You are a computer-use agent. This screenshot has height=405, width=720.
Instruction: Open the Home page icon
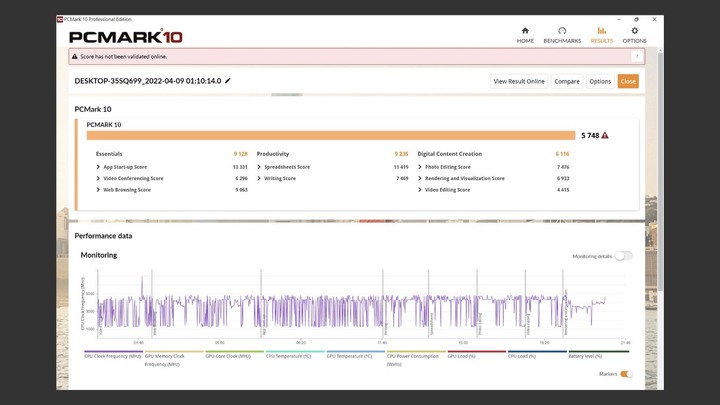525,31
